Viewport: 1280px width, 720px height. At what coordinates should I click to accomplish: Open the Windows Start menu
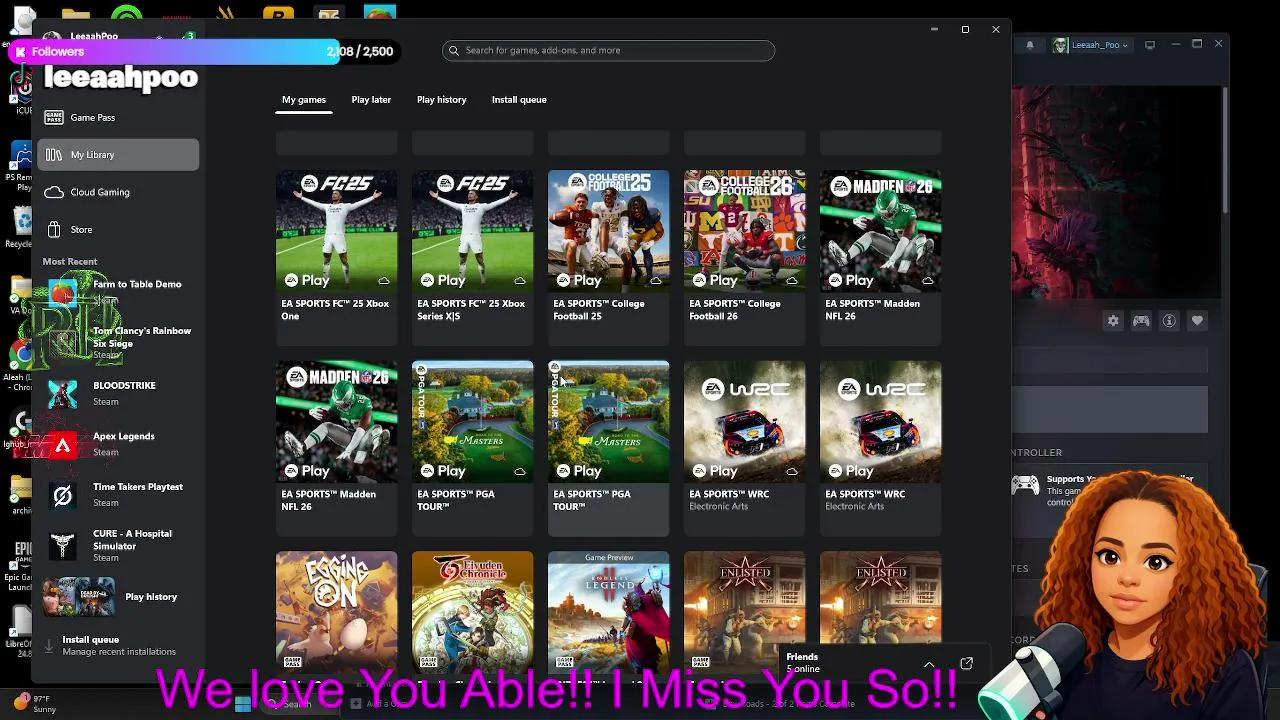tap(243, 704)
